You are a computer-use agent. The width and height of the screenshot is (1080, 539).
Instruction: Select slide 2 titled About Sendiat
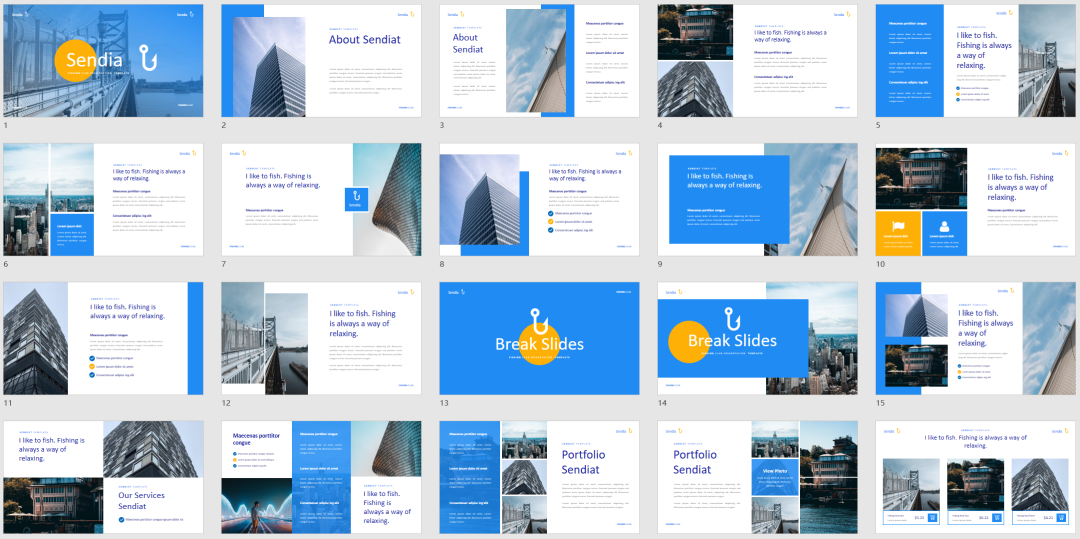point(321,61)
